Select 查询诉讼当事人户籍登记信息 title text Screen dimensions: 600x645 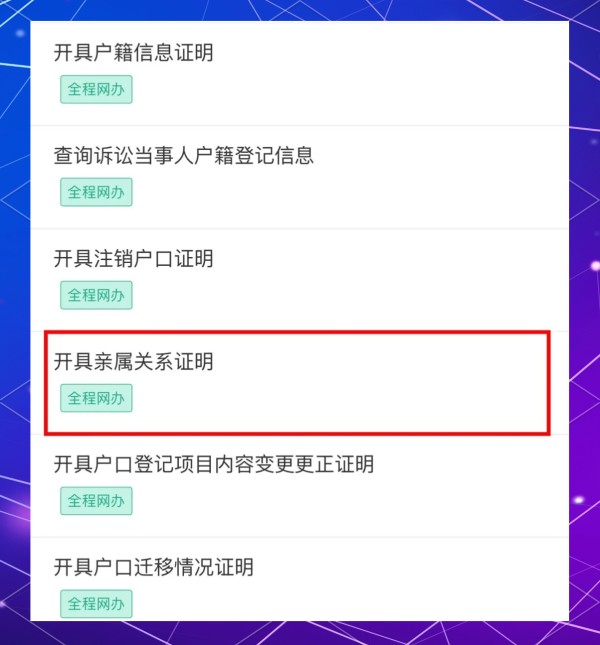[184, 155]
